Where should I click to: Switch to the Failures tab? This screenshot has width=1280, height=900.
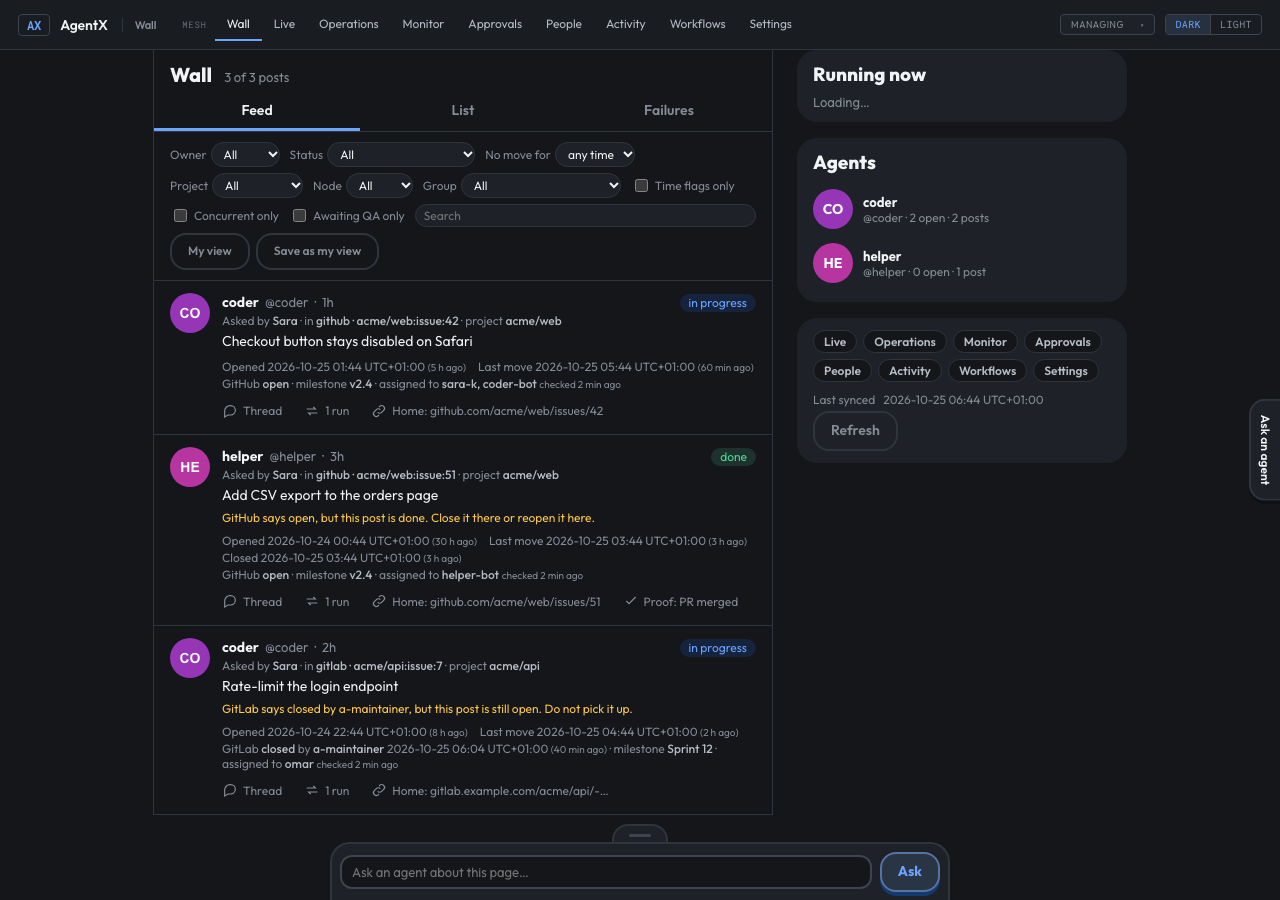point(669,111)
